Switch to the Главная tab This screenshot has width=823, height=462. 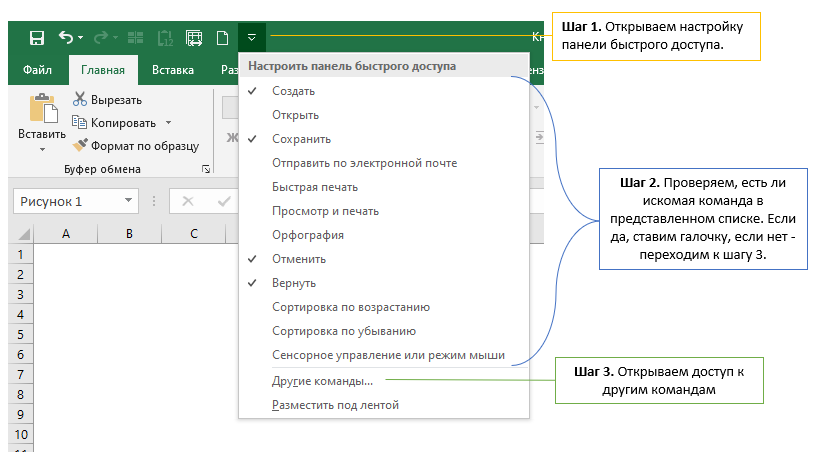click(103, 70)
